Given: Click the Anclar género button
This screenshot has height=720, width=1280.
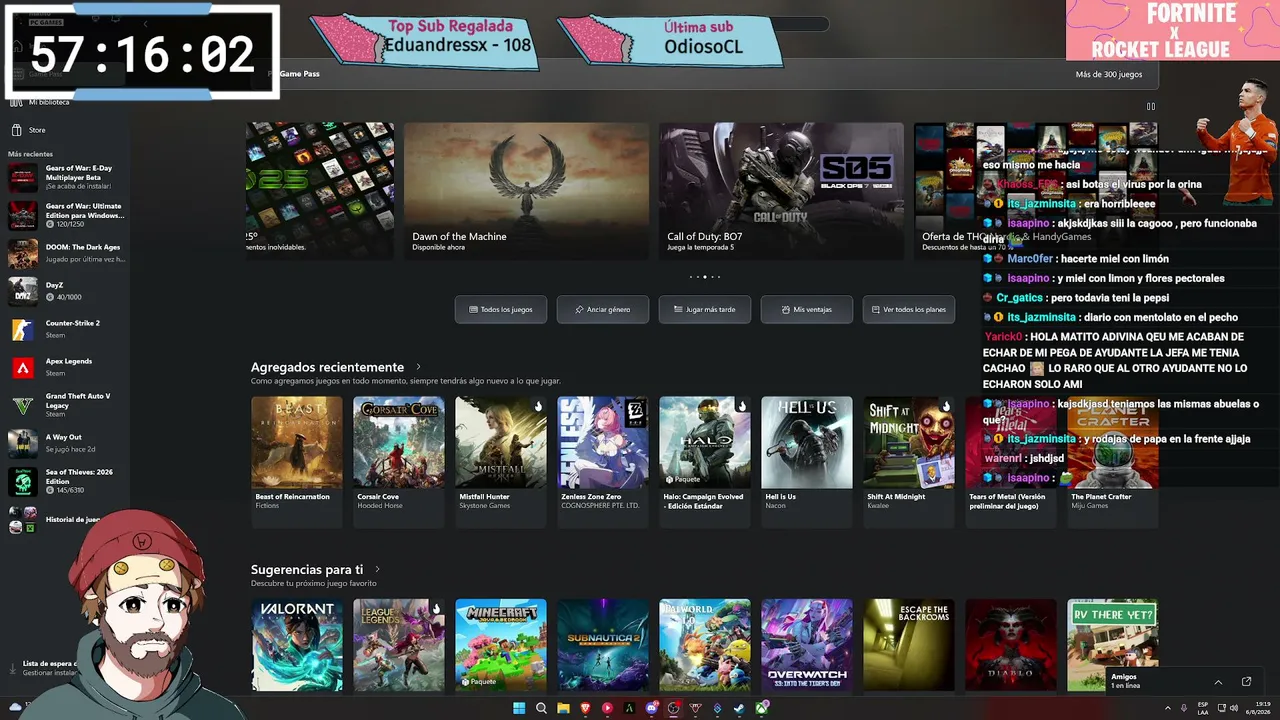Looking at the screenshot, I should click(603, 310).
